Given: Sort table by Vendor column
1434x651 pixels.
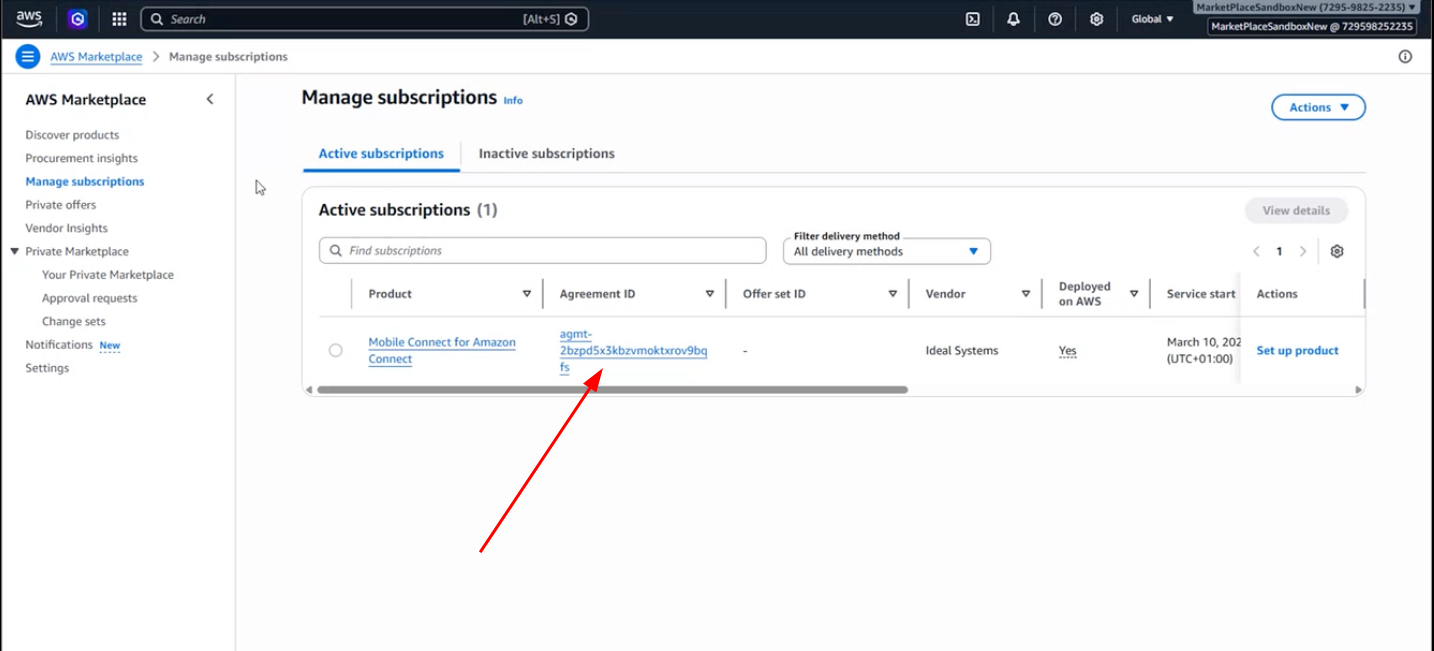Looking at the screenshot, I should [x=1026, y=294].
